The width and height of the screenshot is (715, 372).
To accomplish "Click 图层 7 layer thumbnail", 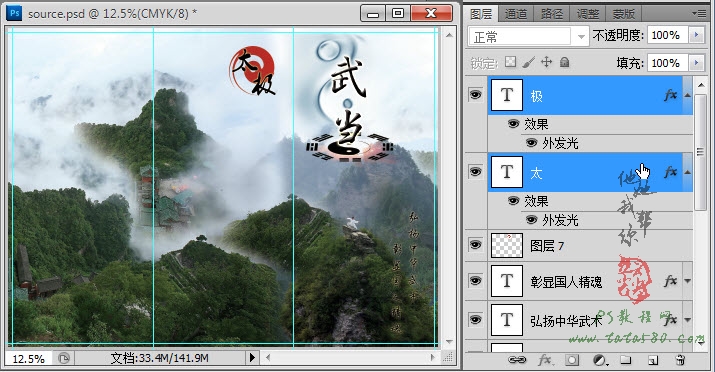I will pyautogui.click(x=507, y=245).
